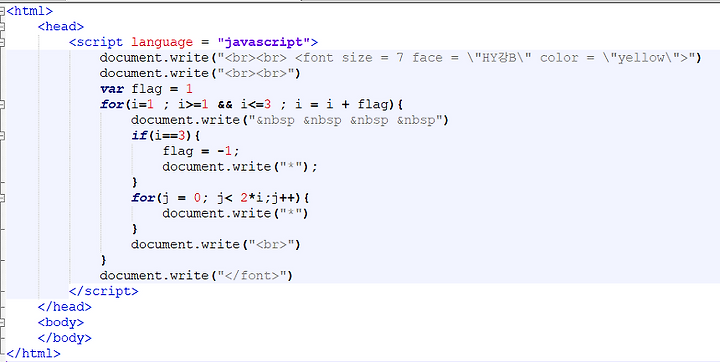
Task: Click the opening <html> tag text
Action: pos(30,11)
